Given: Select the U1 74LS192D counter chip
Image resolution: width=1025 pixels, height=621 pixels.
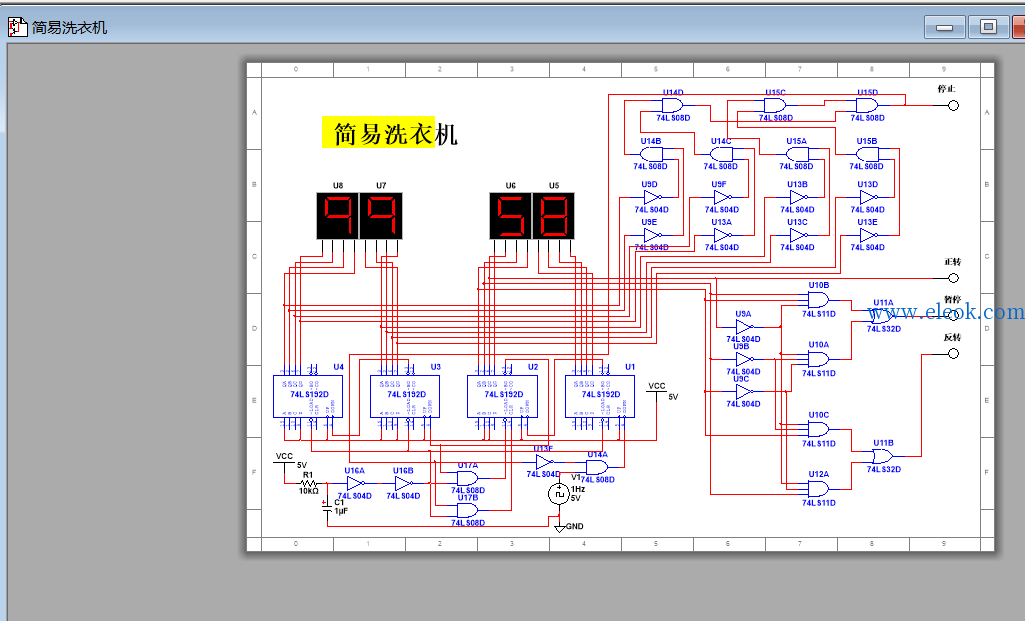Looking at the screenshot, I should (x=600, y=396).
